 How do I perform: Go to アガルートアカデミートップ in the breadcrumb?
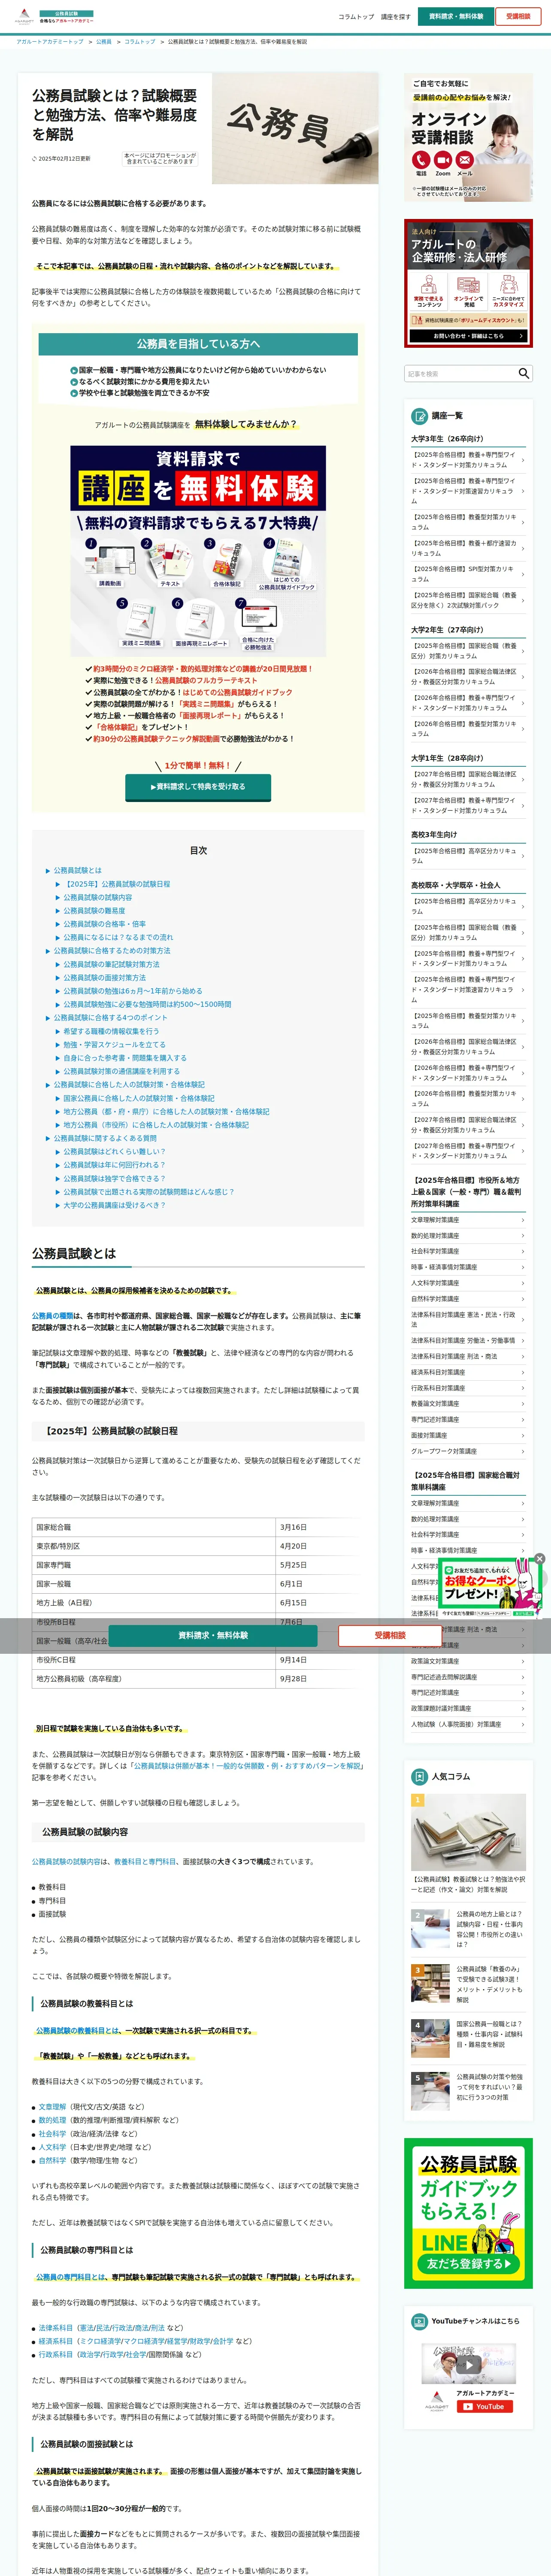pos(50,42)
